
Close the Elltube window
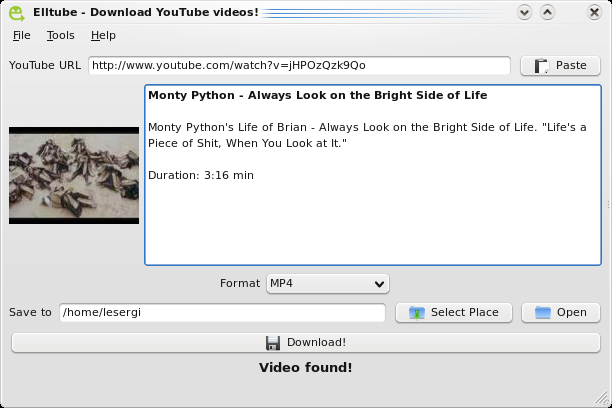594,12
